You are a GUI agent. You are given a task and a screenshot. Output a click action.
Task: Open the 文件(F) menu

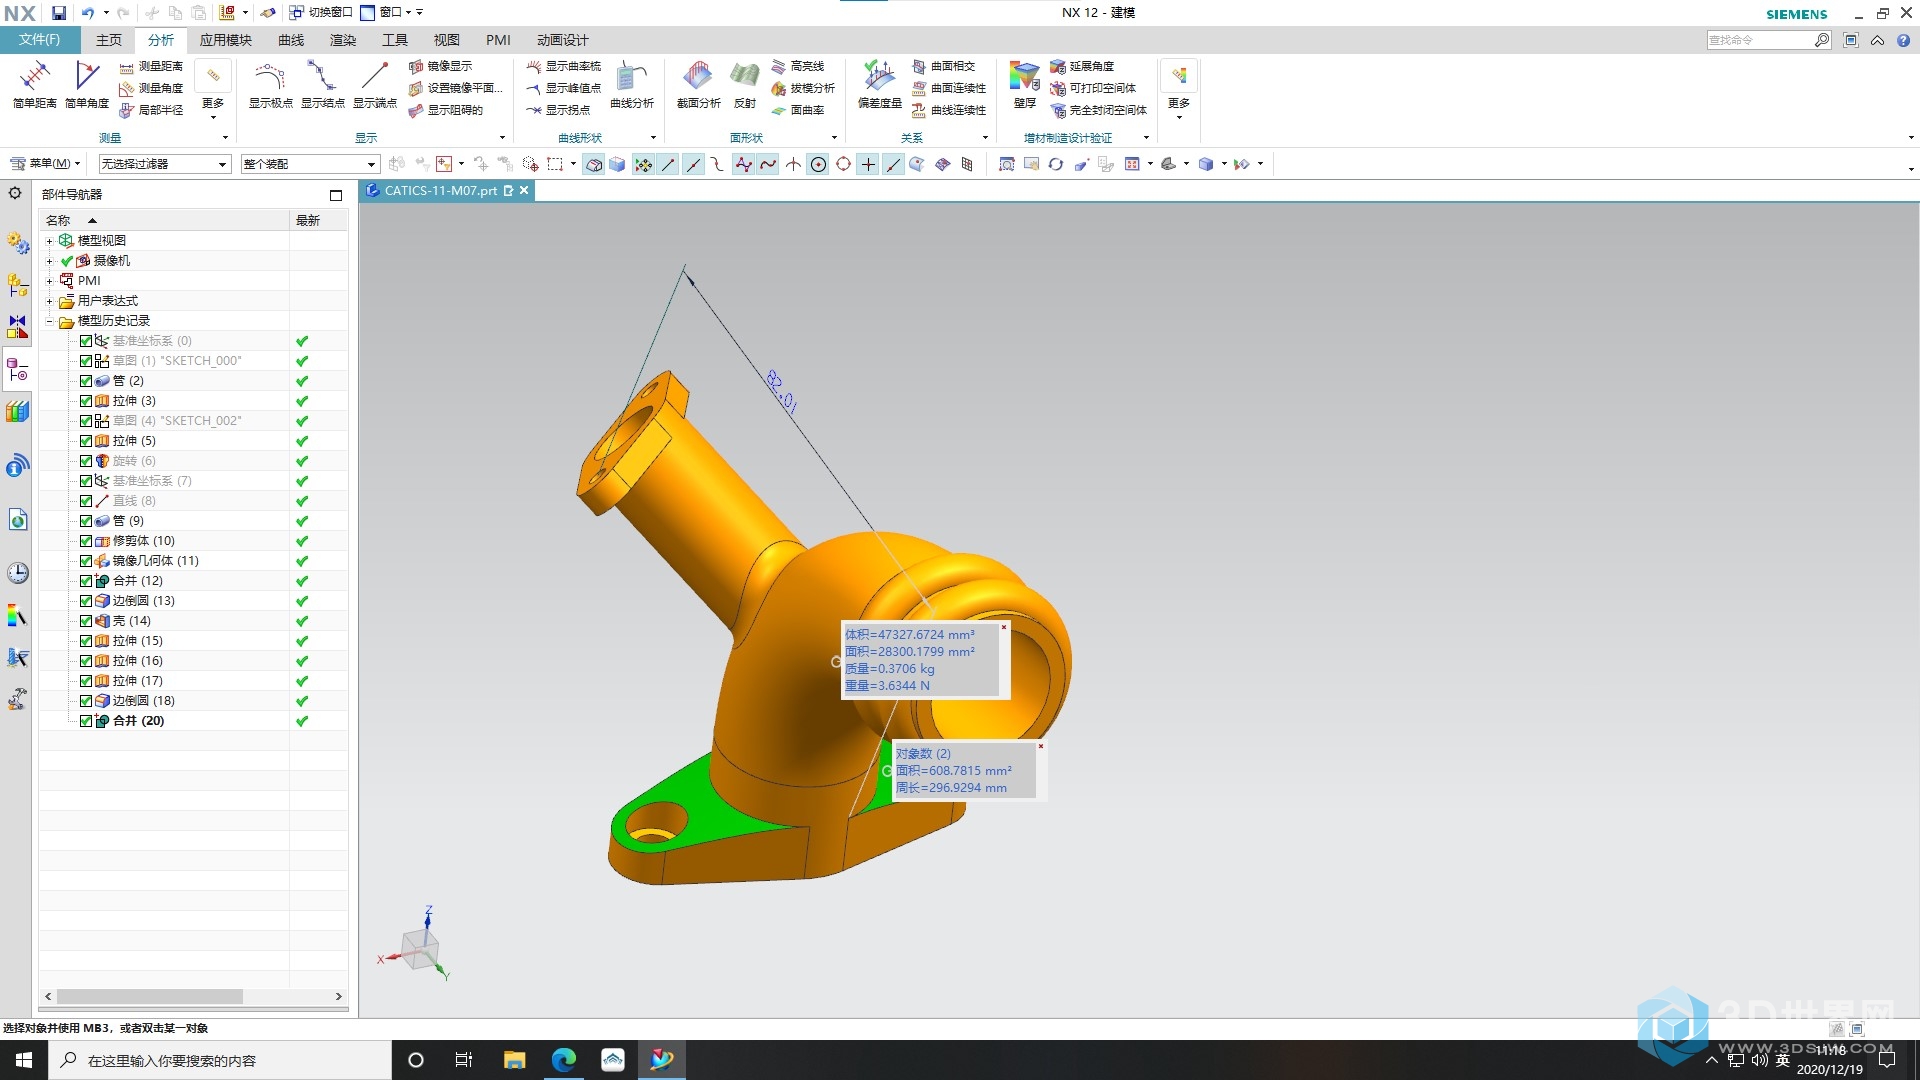click(39, 40)
